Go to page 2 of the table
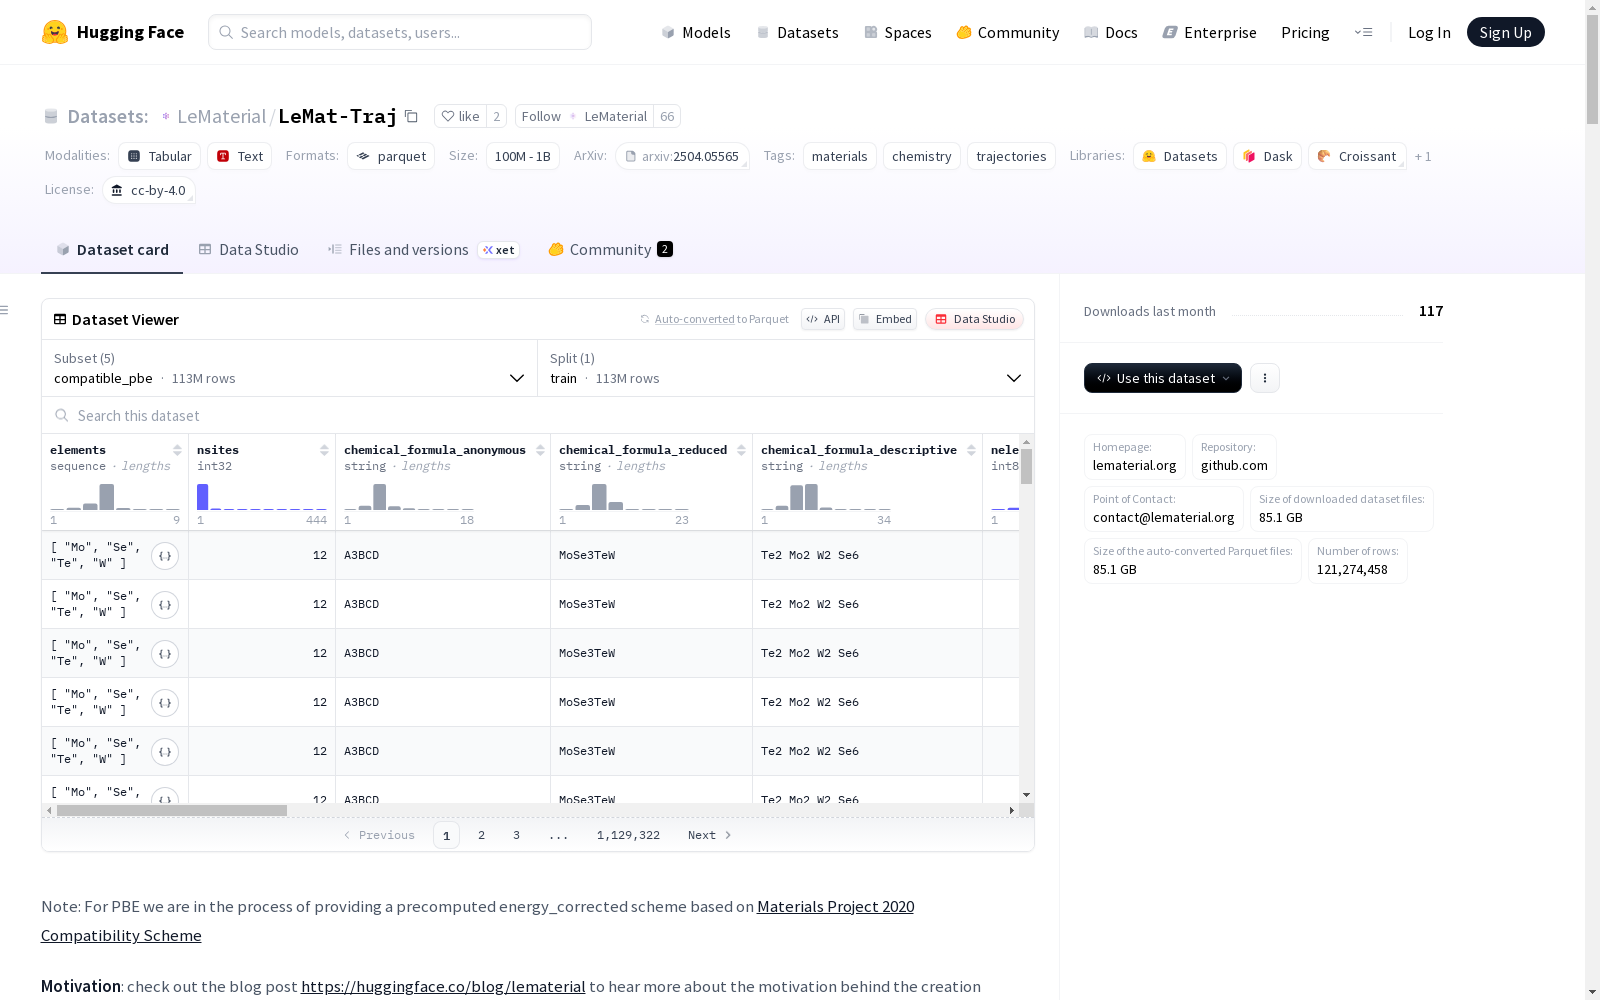Image resolution: width=1600 pixels, height=1000 pixels. [x=481, y=835]
